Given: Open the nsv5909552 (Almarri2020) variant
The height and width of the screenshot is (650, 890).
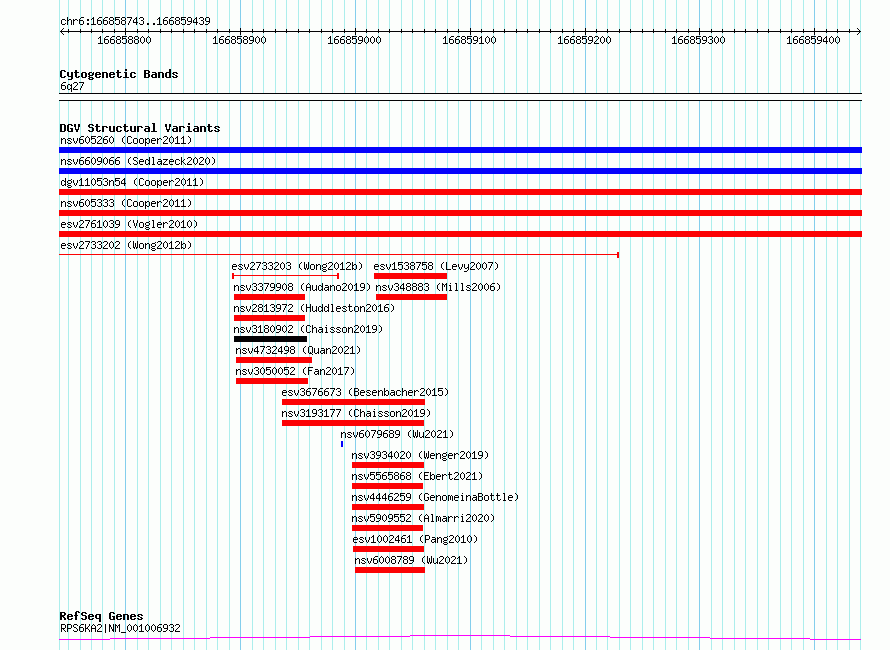Looking at the screenshot, I should coord(423,518).
